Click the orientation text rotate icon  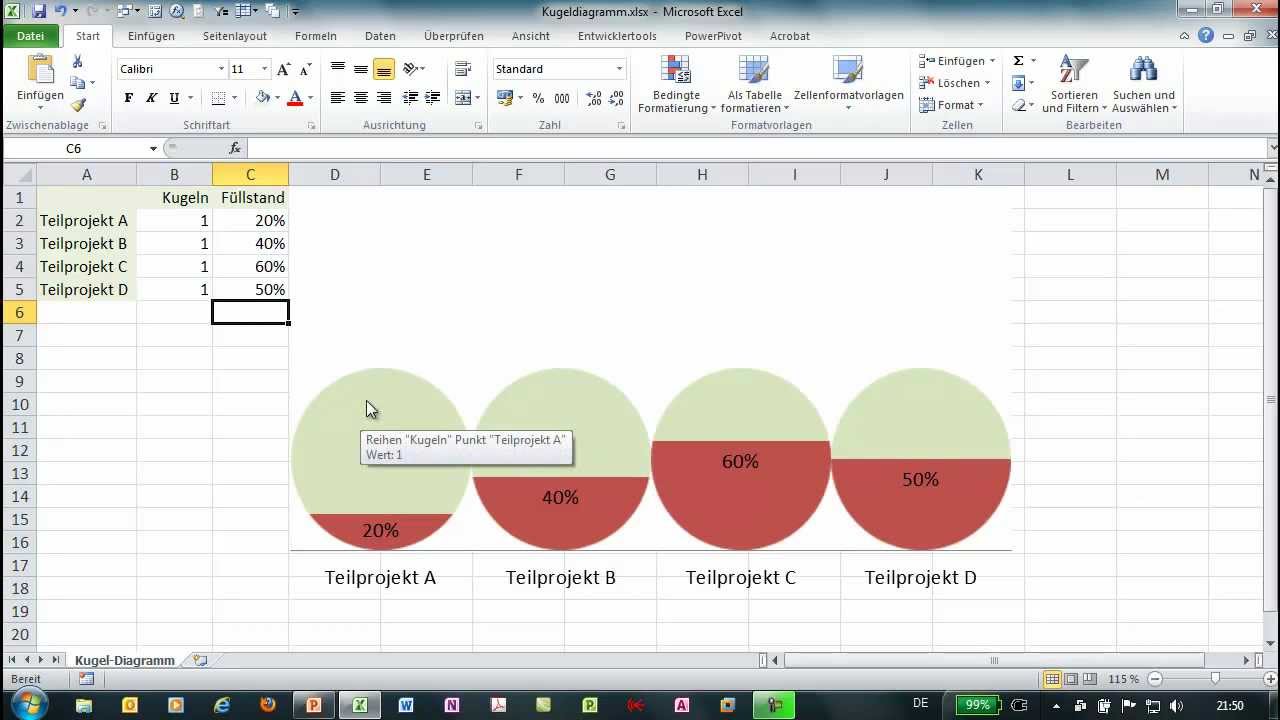(410, 69)
